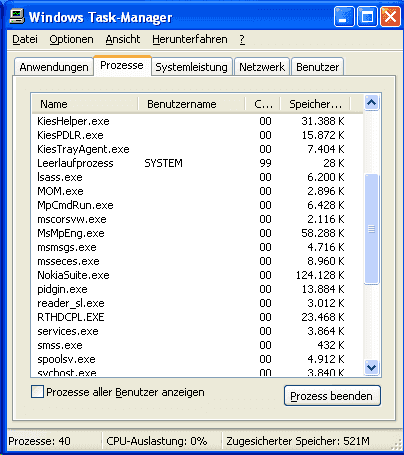
Task: Sort processes by Name column header
Action: click(x=85, y=104)
